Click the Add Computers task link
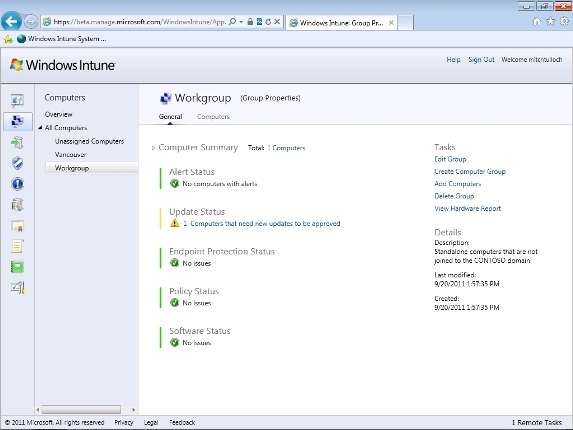The height and width of the screenshot is (430, 573). (x=458, y=184)
